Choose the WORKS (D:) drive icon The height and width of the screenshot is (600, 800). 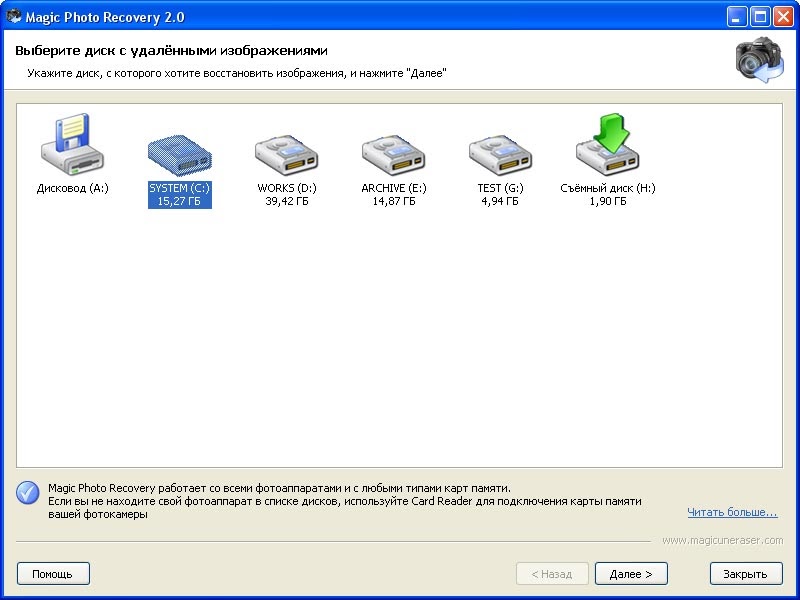(287, 156)
